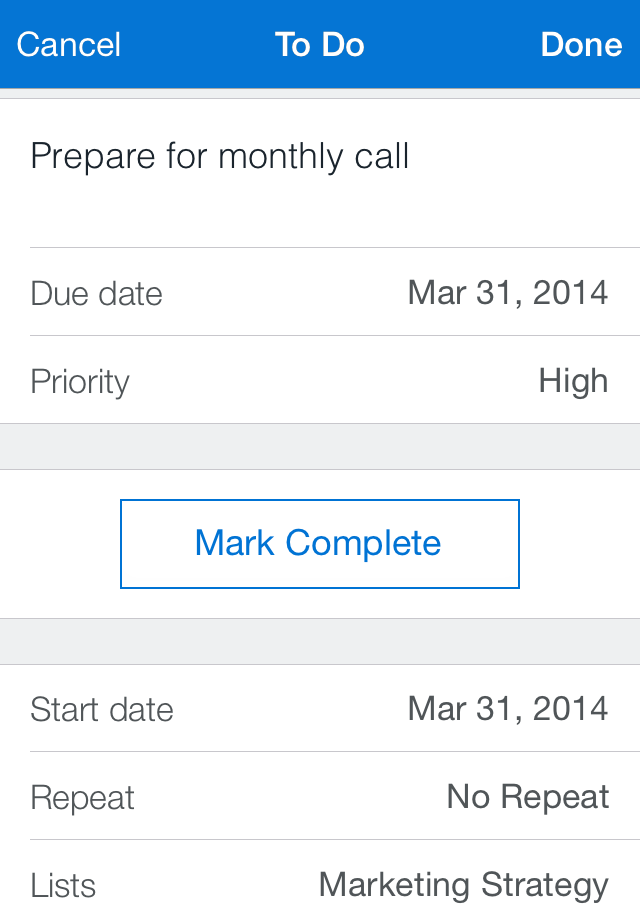Open the Due date row

tap(320, 293)
